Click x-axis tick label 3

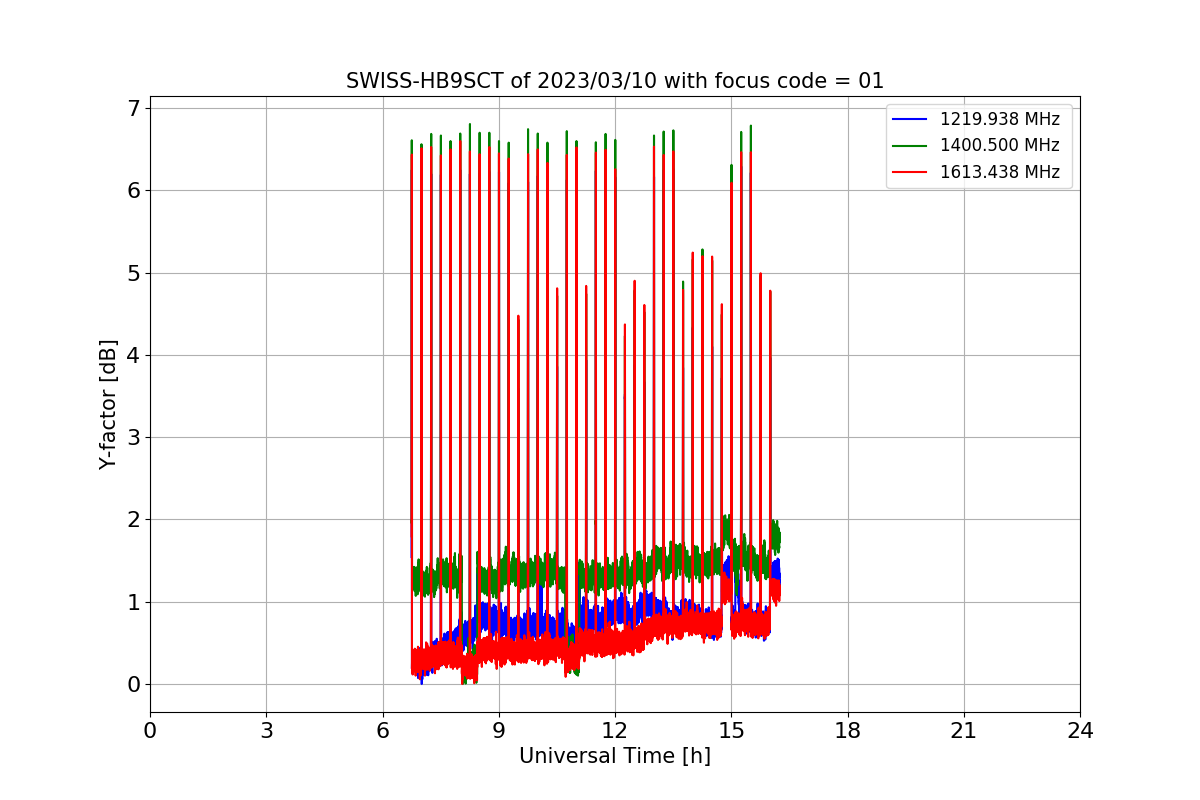point(266,730)
